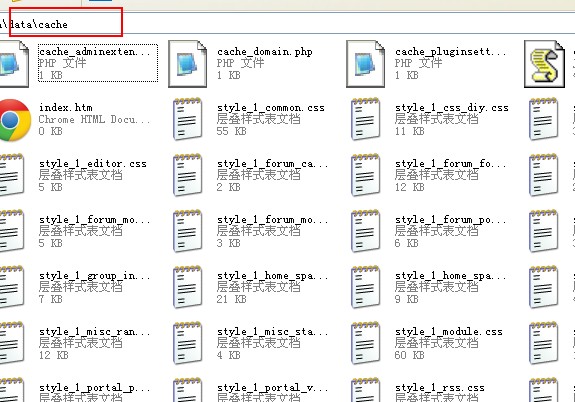
Task: Click the cache_pluginsett PHP file icon
Action: (365, 64)
